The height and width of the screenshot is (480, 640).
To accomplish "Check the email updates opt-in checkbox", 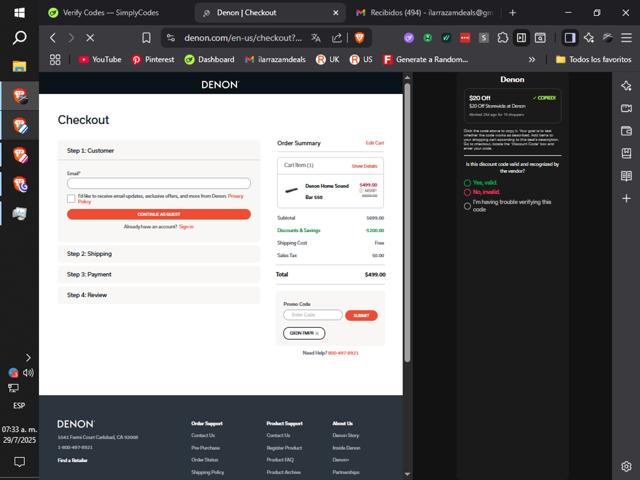I will click(71, 199).
